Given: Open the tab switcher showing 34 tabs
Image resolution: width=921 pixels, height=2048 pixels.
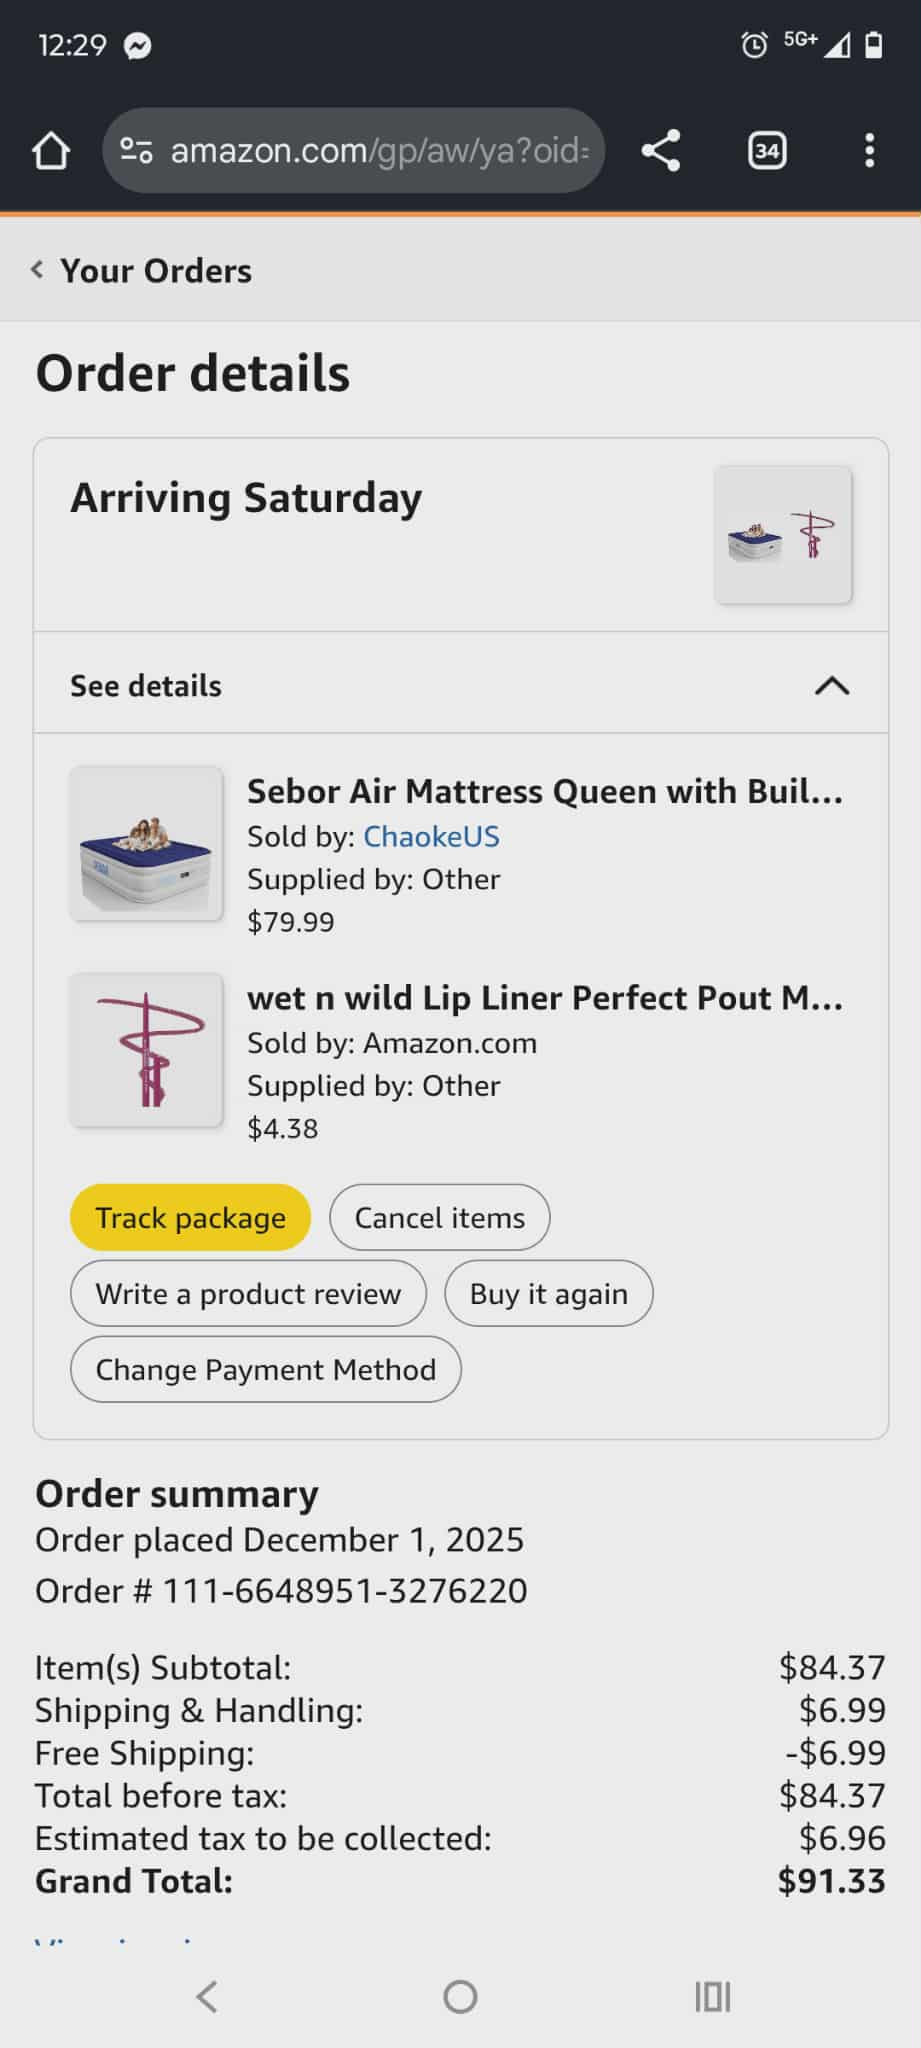Looking at the screenshot, I should tap(766, 151).
